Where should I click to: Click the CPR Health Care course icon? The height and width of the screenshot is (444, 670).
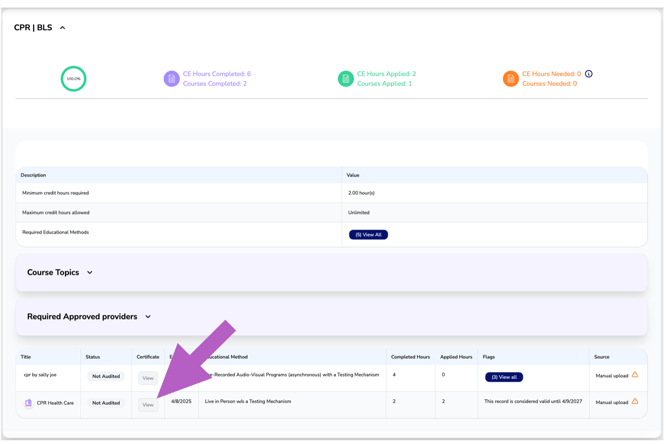28,403
